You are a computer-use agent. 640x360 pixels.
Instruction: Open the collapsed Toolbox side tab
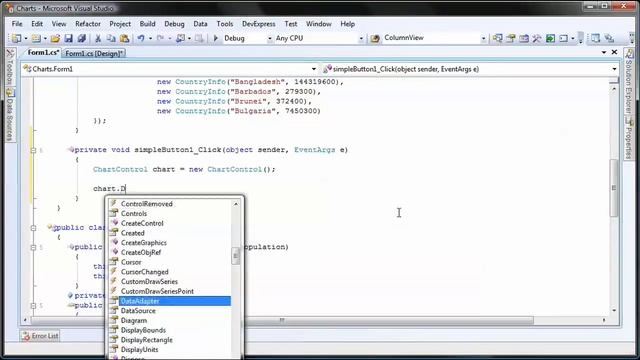point(10,66)
